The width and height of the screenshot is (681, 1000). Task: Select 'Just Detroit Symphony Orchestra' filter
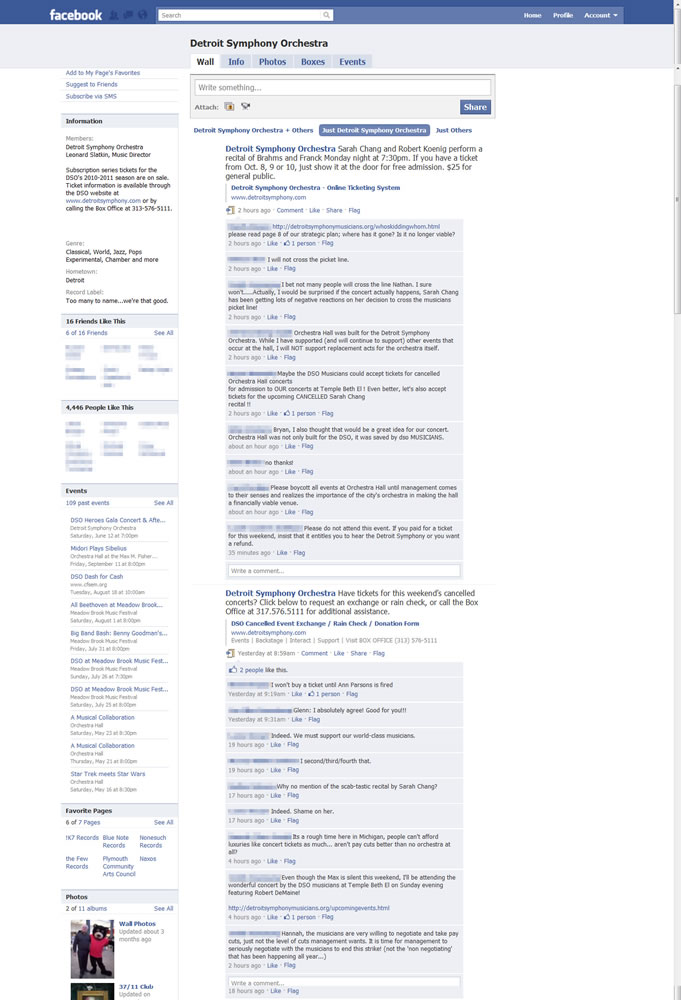(374, 130)
